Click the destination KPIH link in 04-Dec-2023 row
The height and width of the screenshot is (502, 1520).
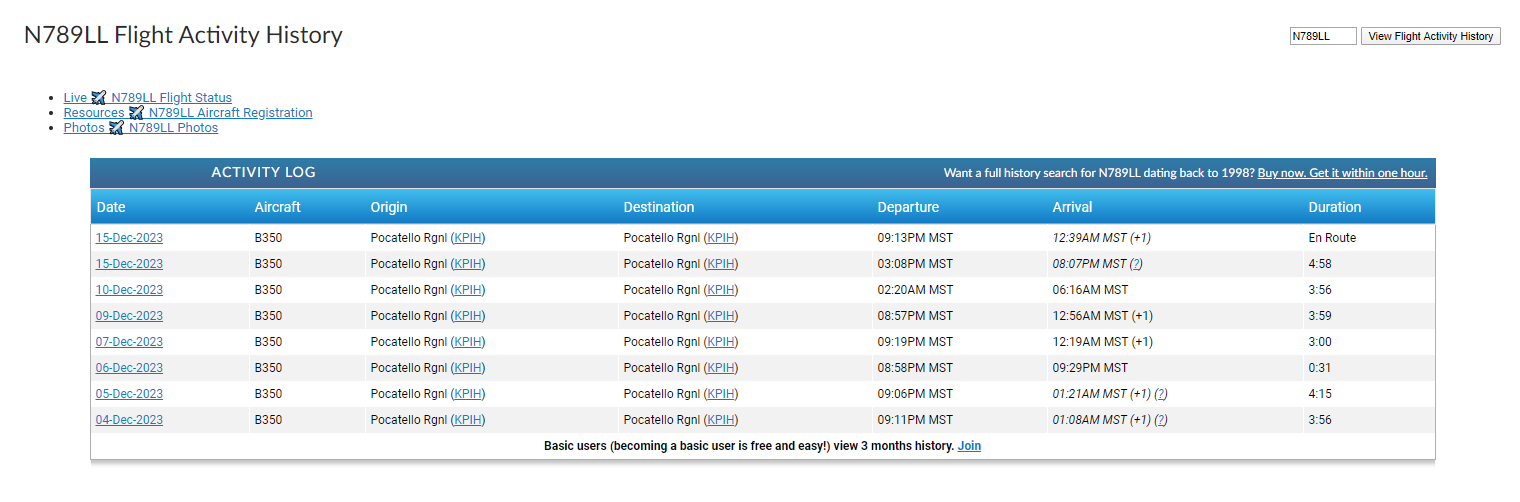721,420
